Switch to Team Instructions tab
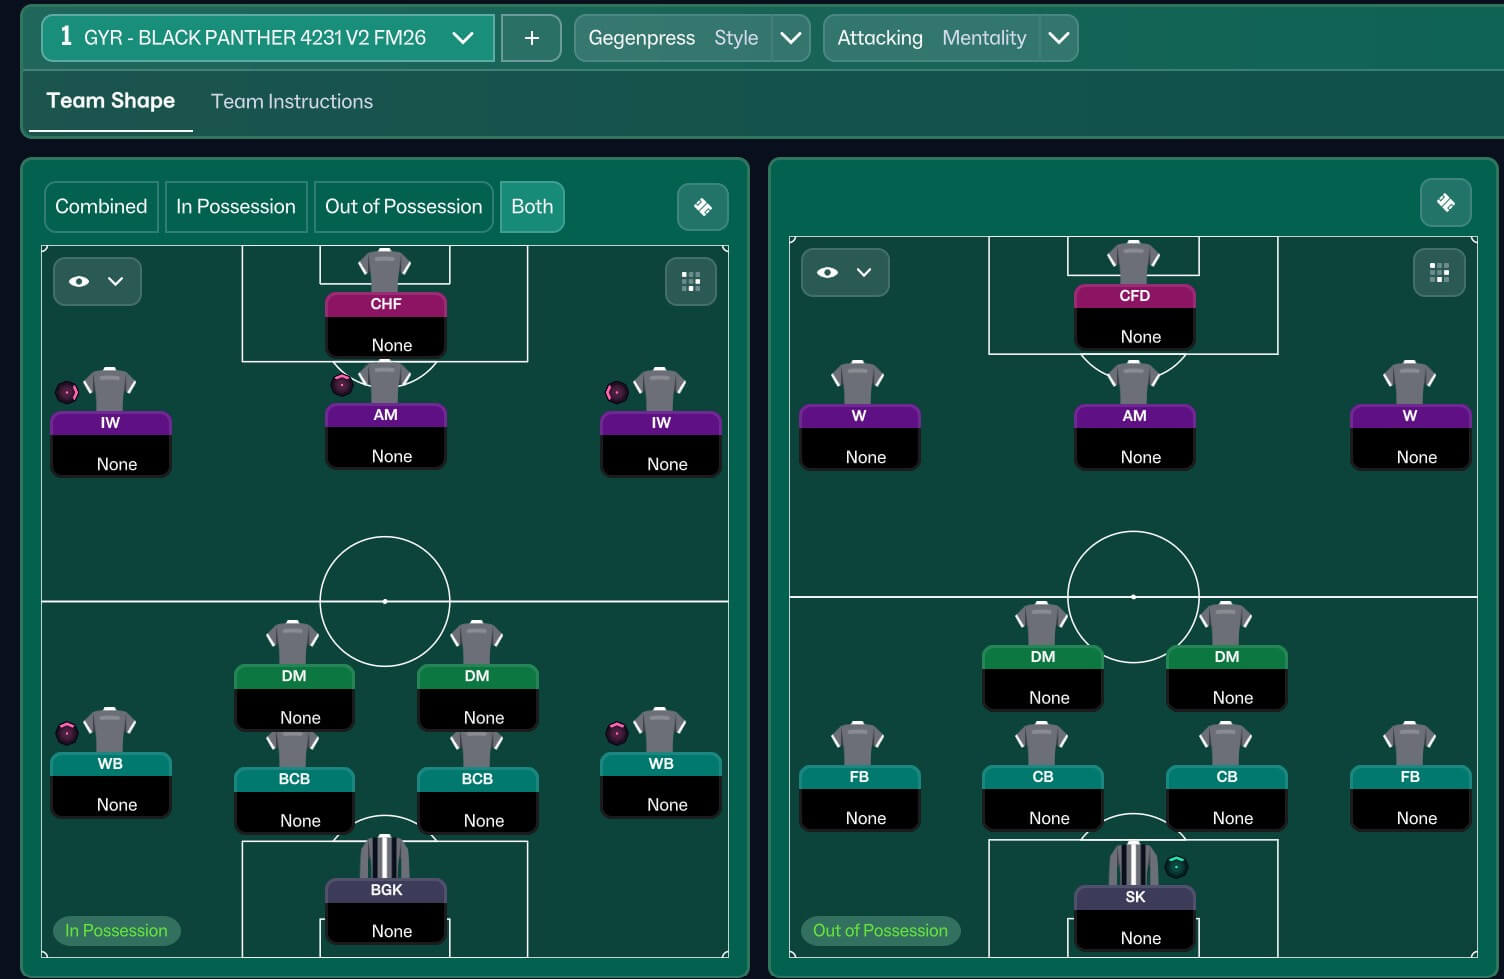The image size is (1504, 979). pos(292,101)
